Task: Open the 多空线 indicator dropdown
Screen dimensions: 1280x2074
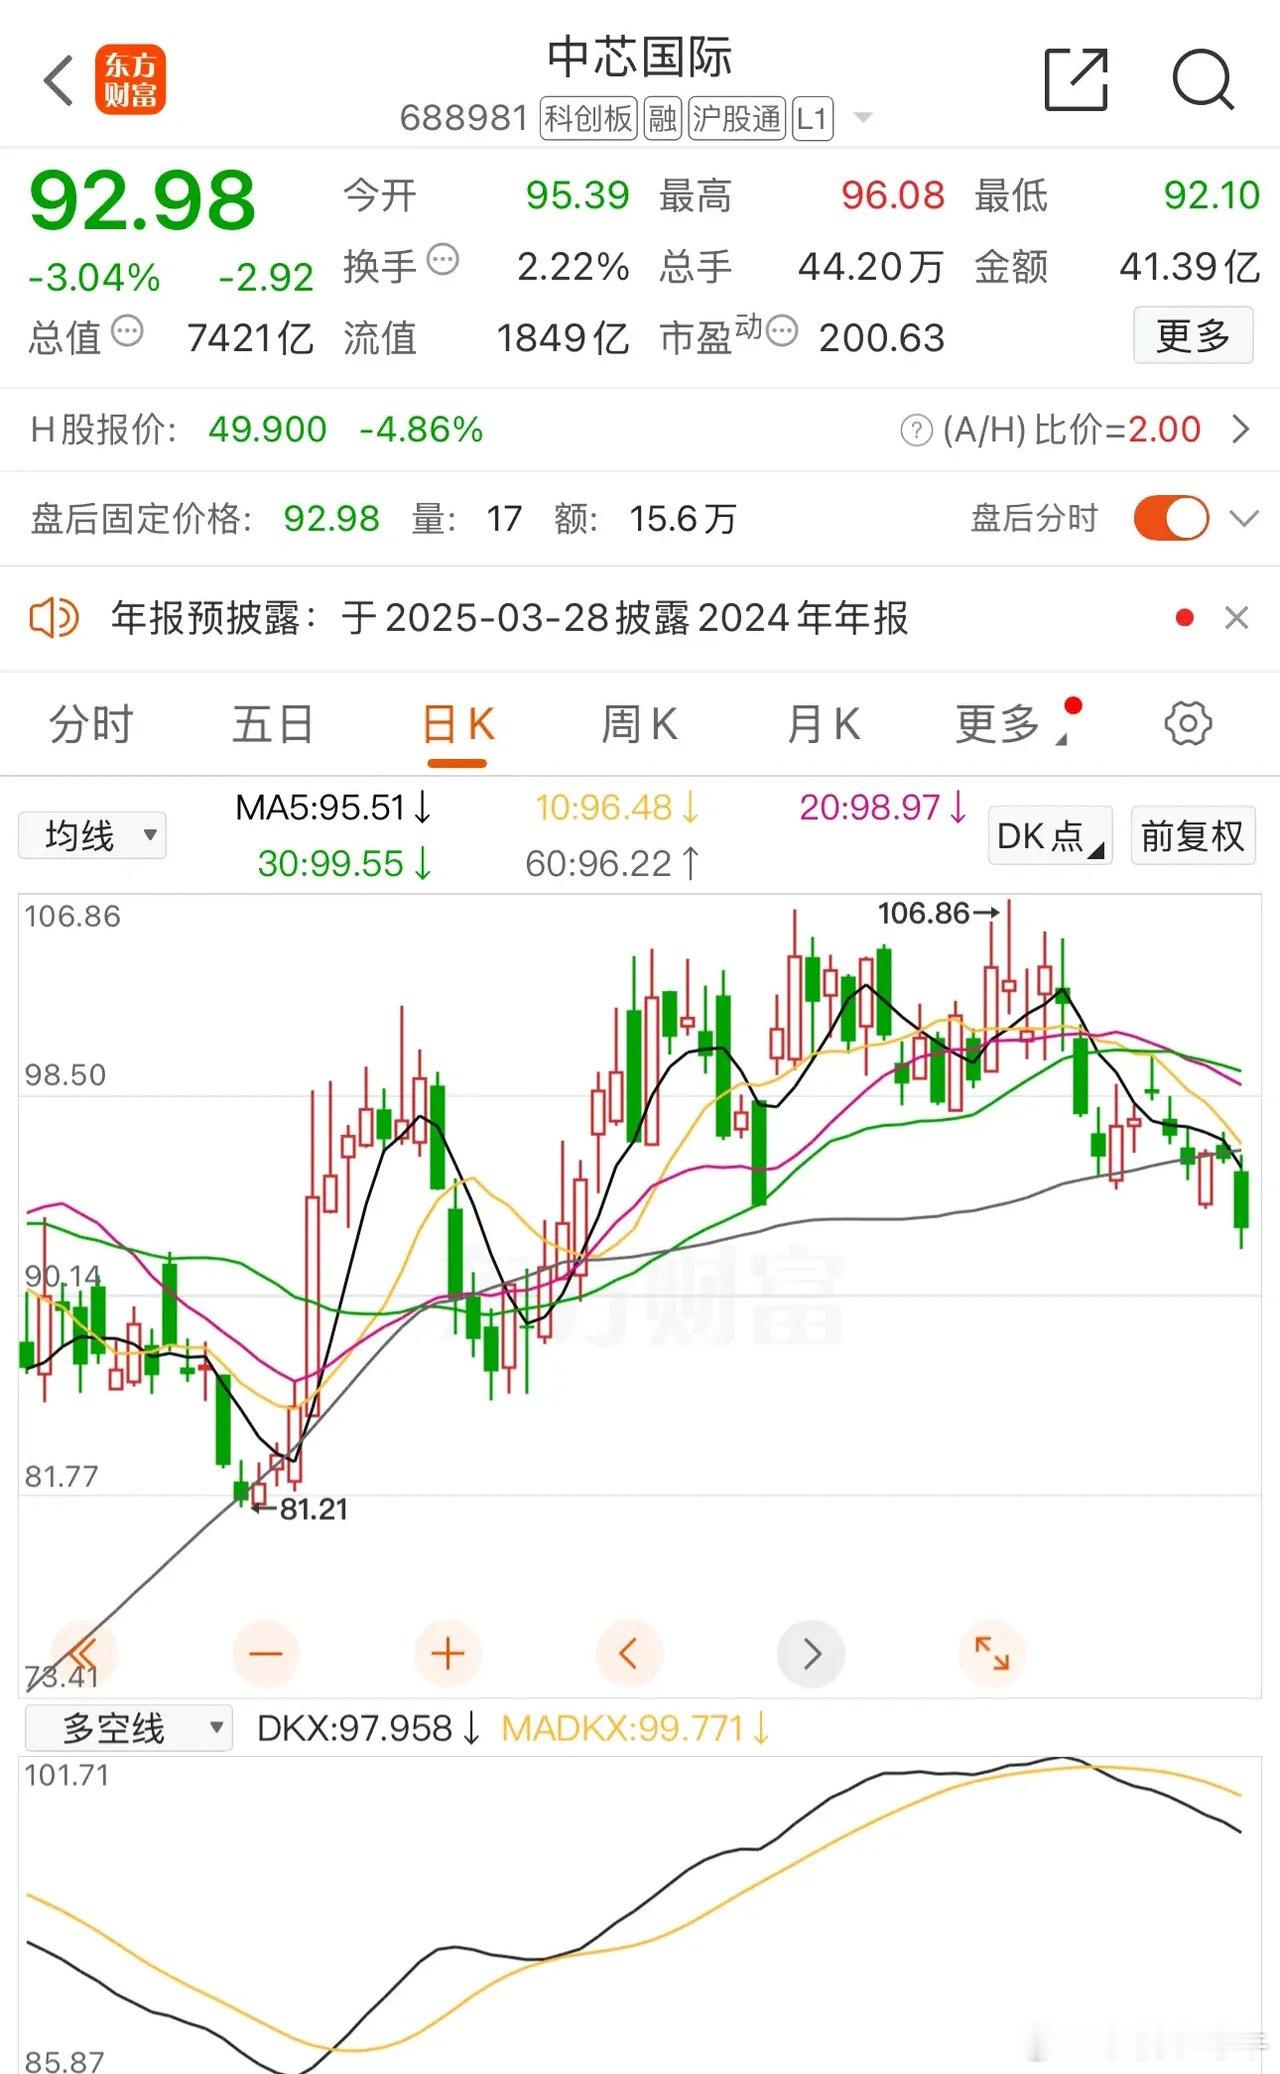Action: tap(129, 1727)
